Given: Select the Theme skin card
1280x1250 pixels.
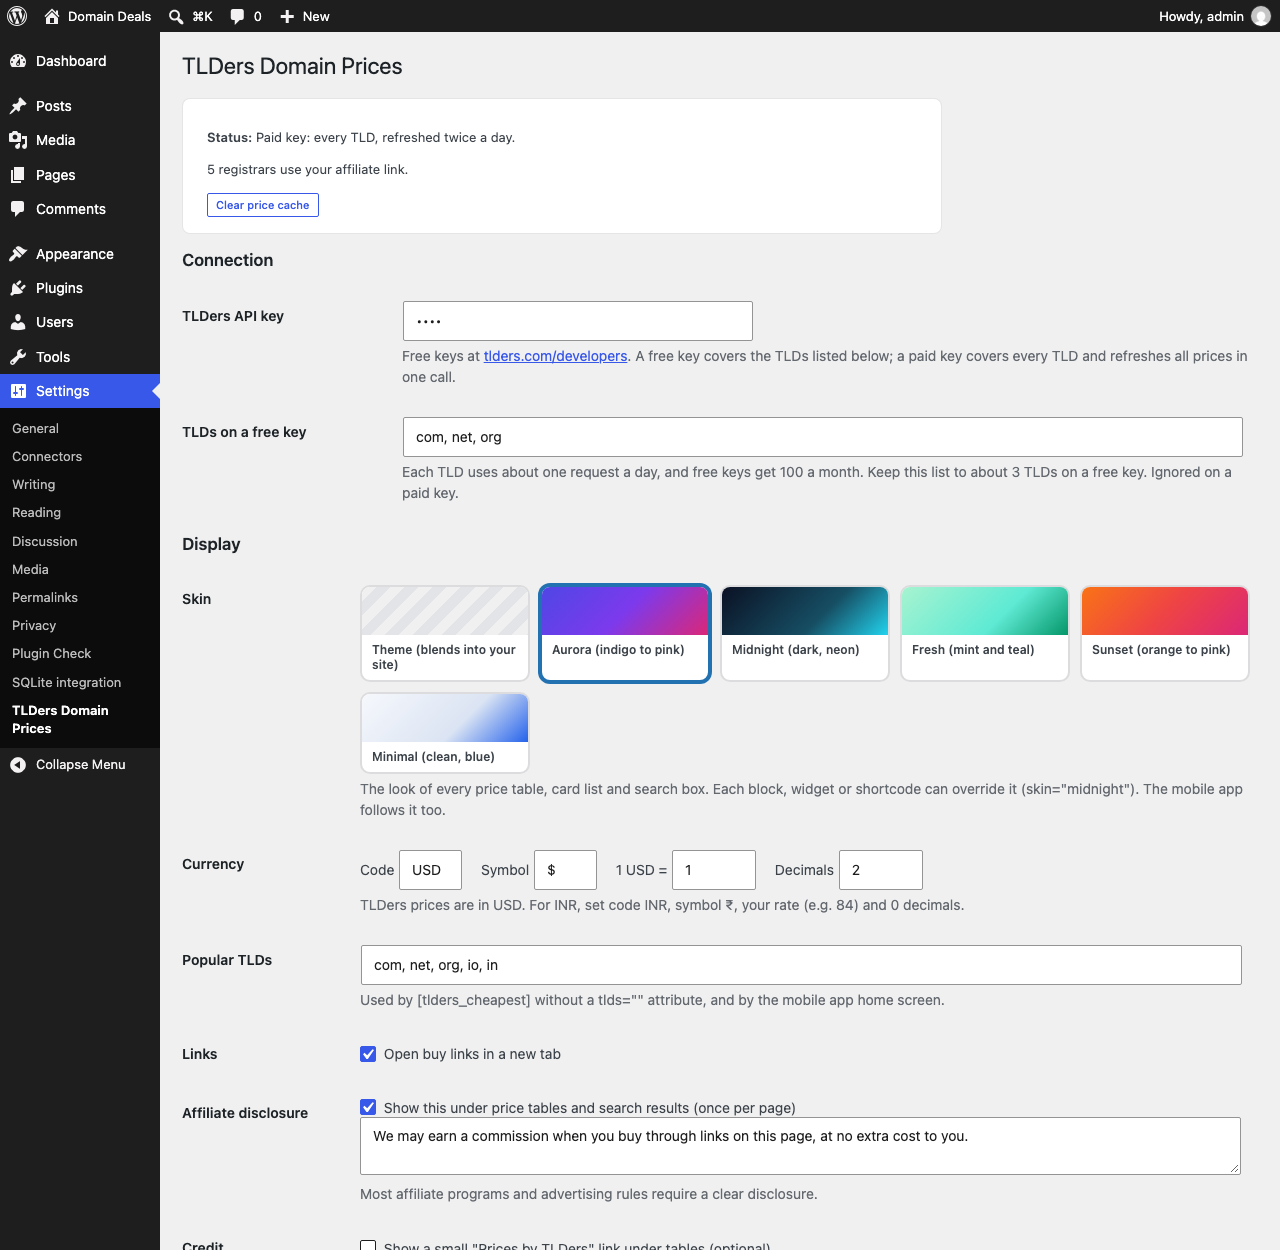Looking at the screenshot, I should [445, 633].
